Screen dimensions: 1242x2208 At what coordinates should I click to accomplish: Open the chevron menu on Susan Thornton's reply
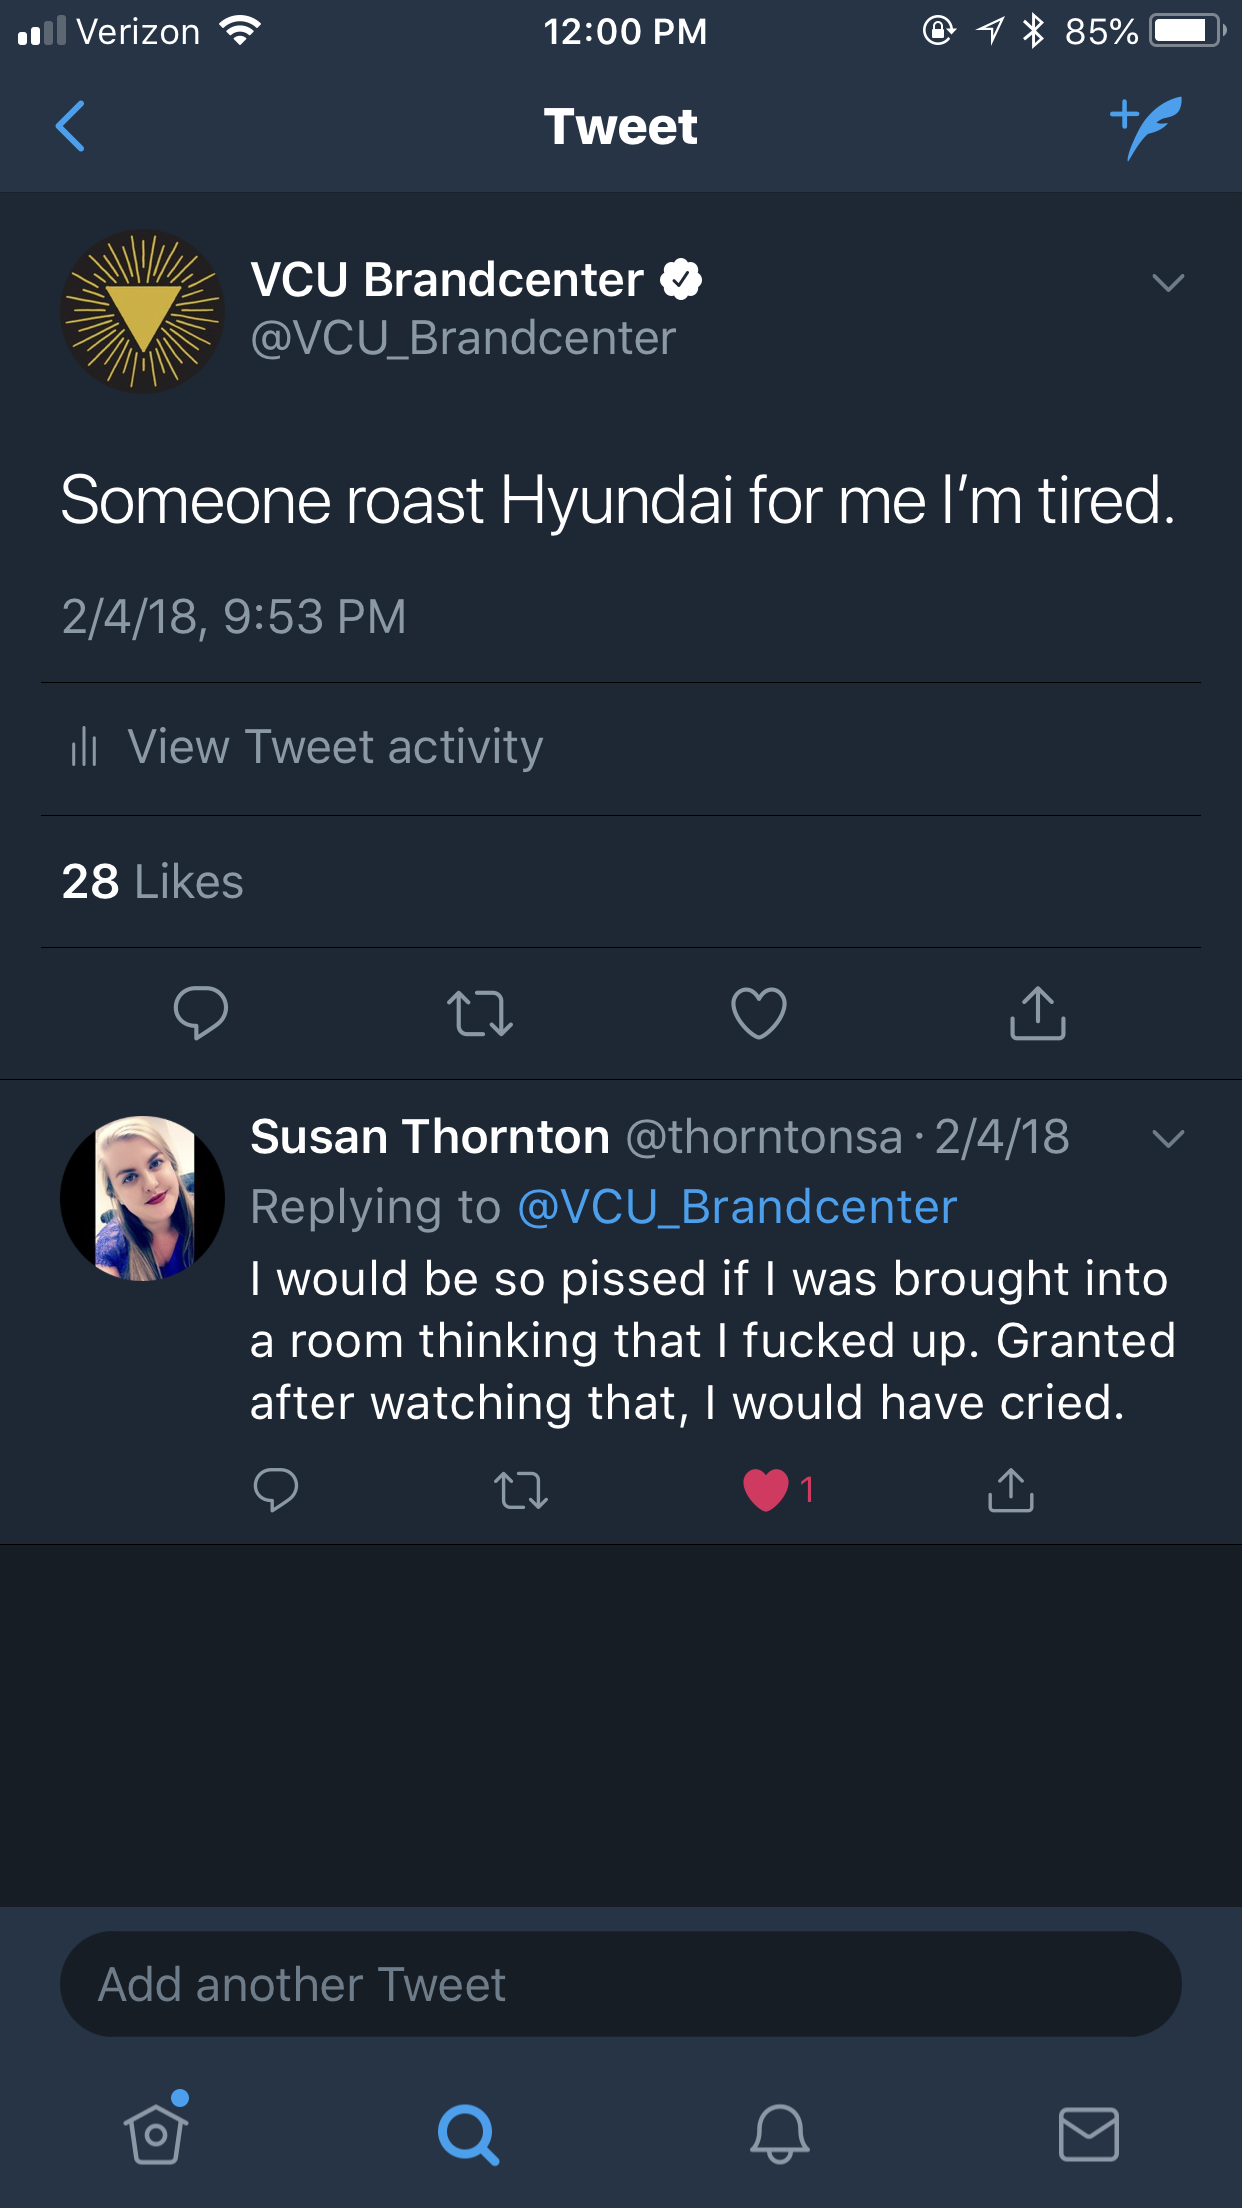point(1168,1139)
